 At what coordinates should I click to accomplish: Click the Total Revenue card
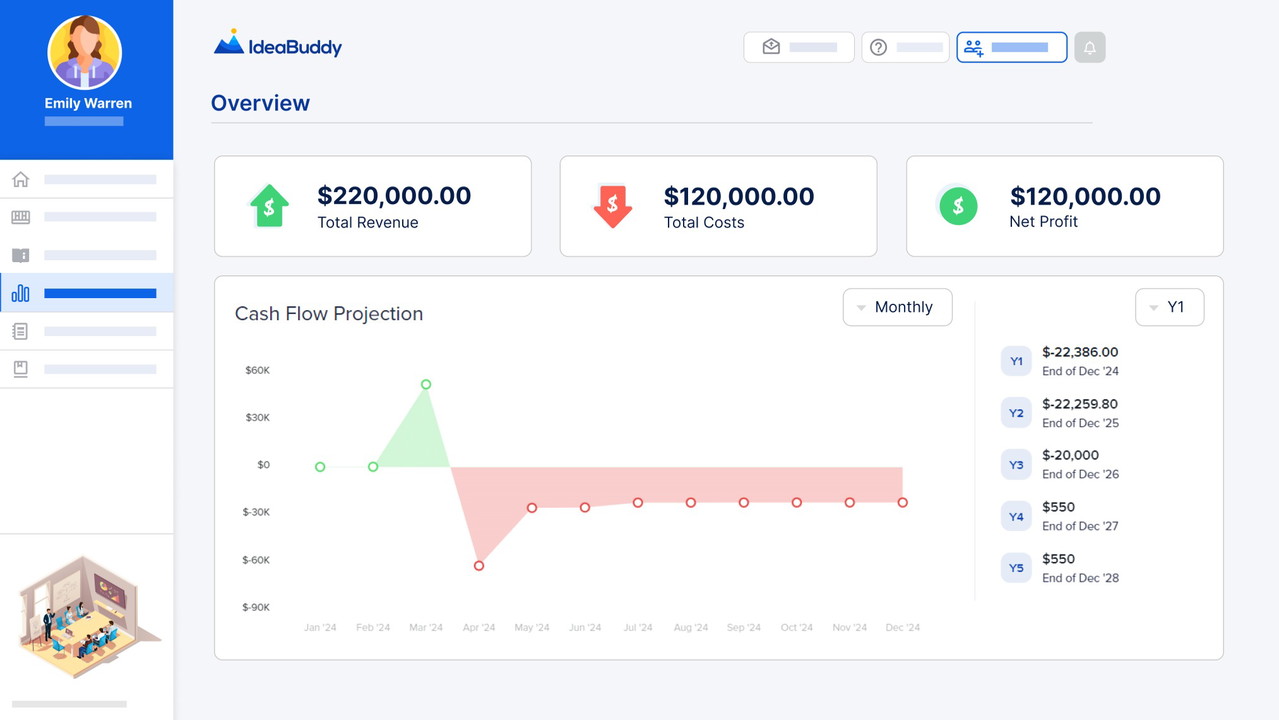tap(372, 206)
